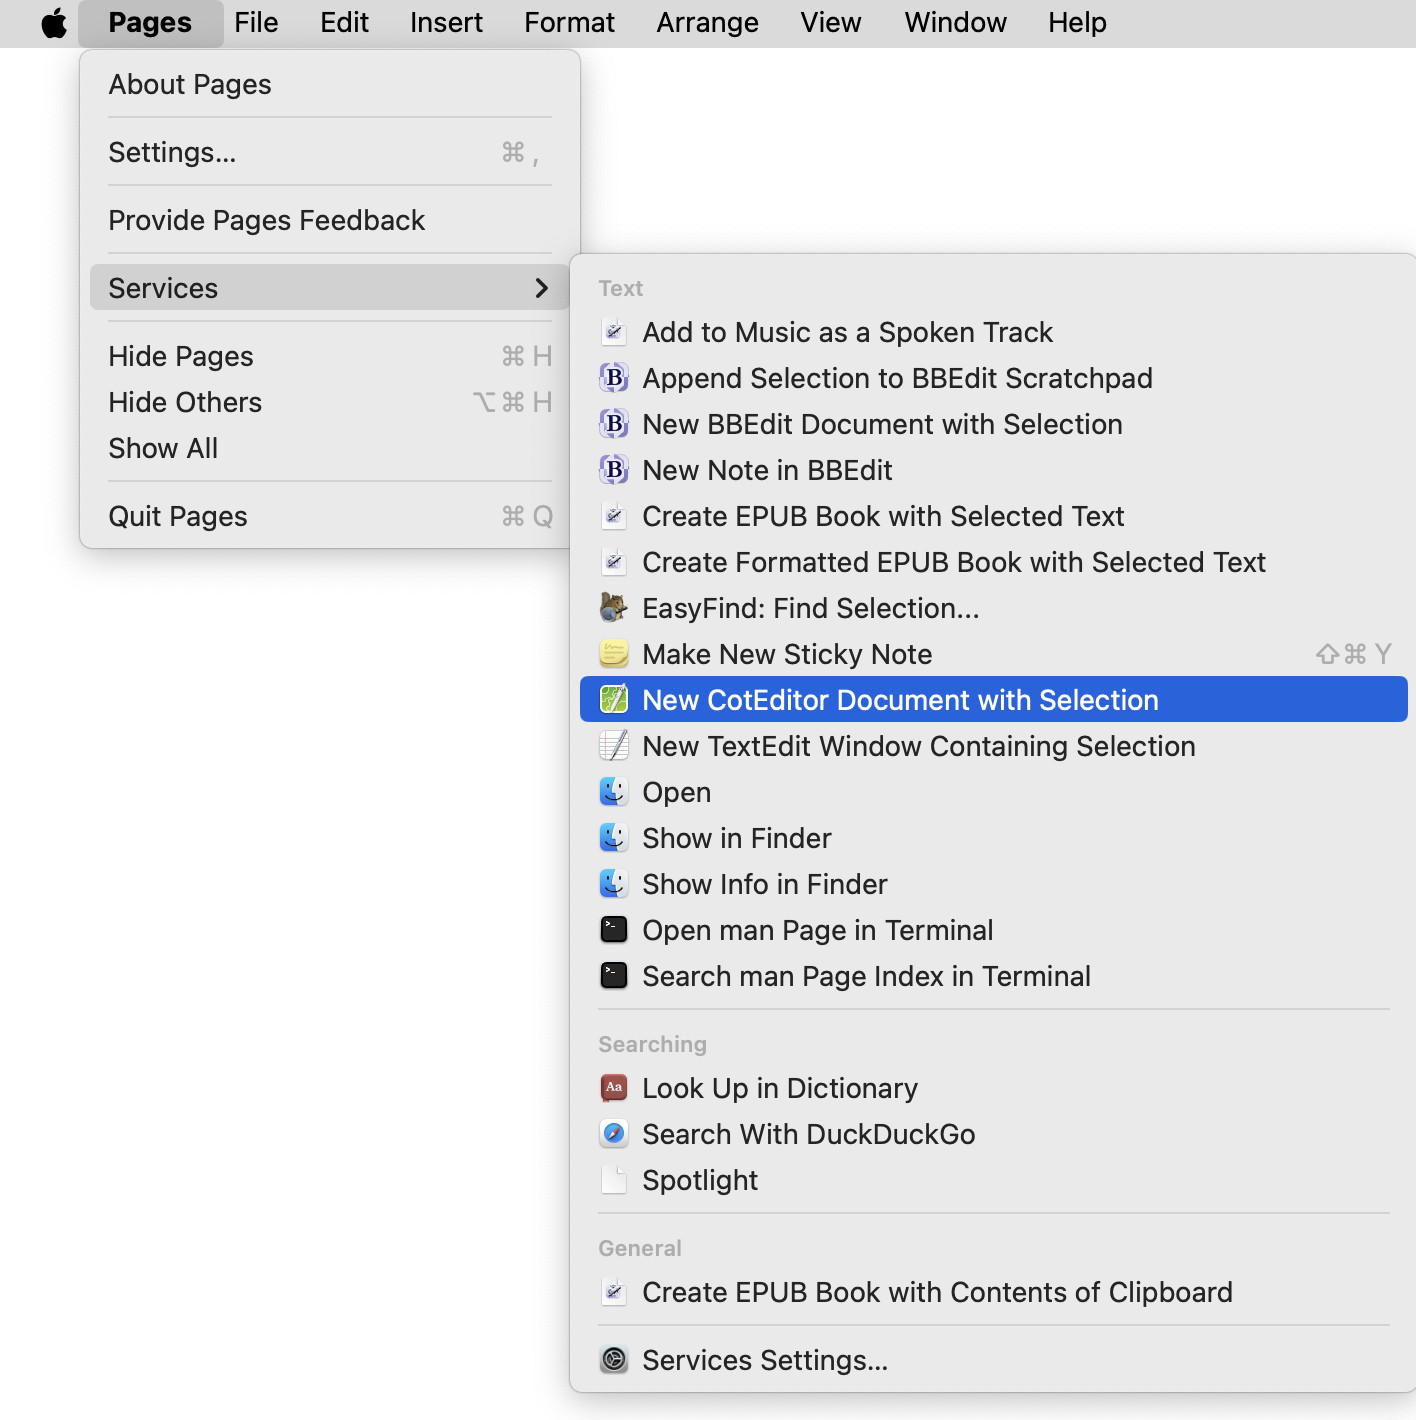Select EasyFind: Find Selection…
The height and width of the screenshot is (1420, 1416).
pos(994,608)
